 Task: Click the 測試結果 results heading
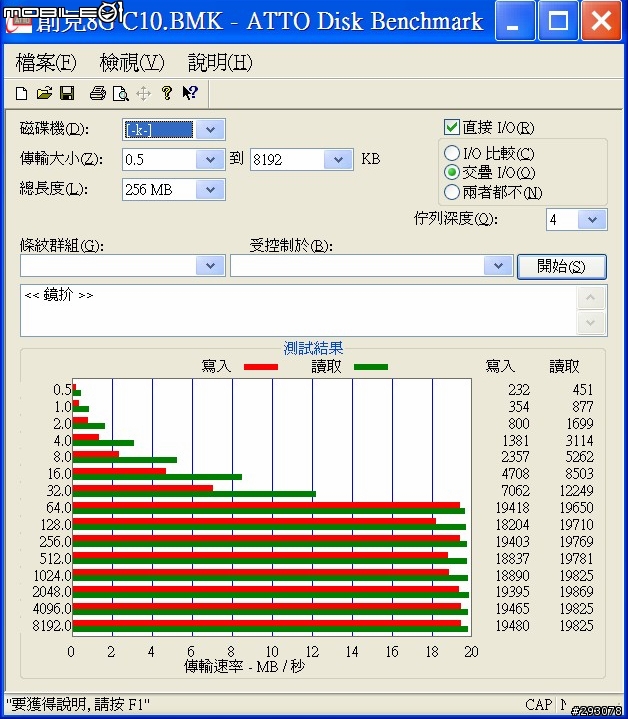click(313, 348)
